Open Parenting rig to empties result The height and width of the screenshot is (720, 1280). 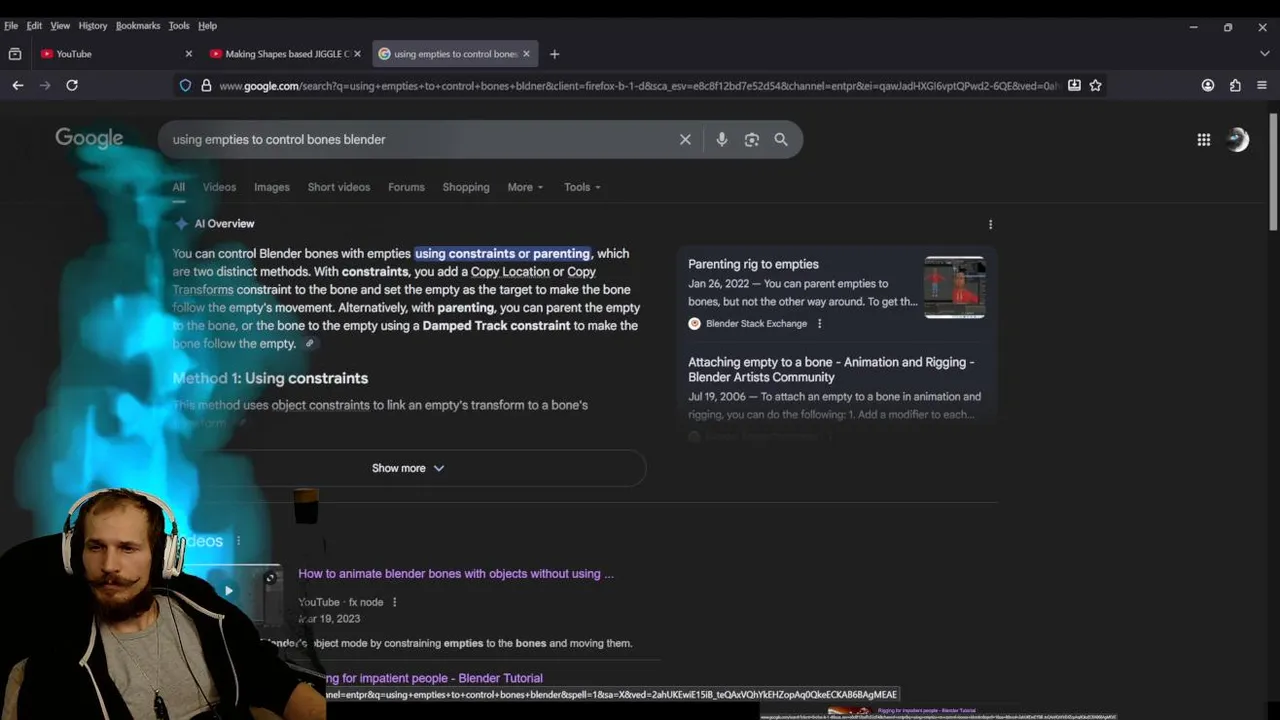(x=753, y=264)
